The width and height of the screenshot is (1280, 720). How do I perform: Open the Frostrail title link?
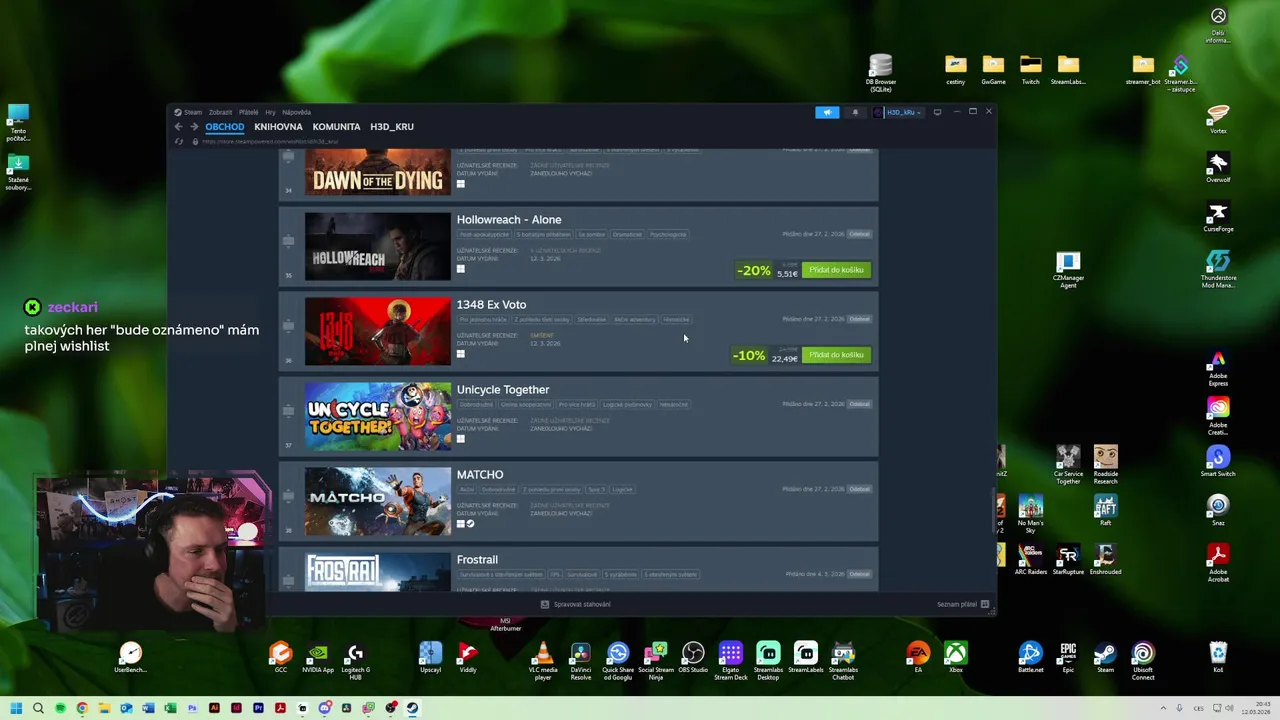click(x=477, y=560)
